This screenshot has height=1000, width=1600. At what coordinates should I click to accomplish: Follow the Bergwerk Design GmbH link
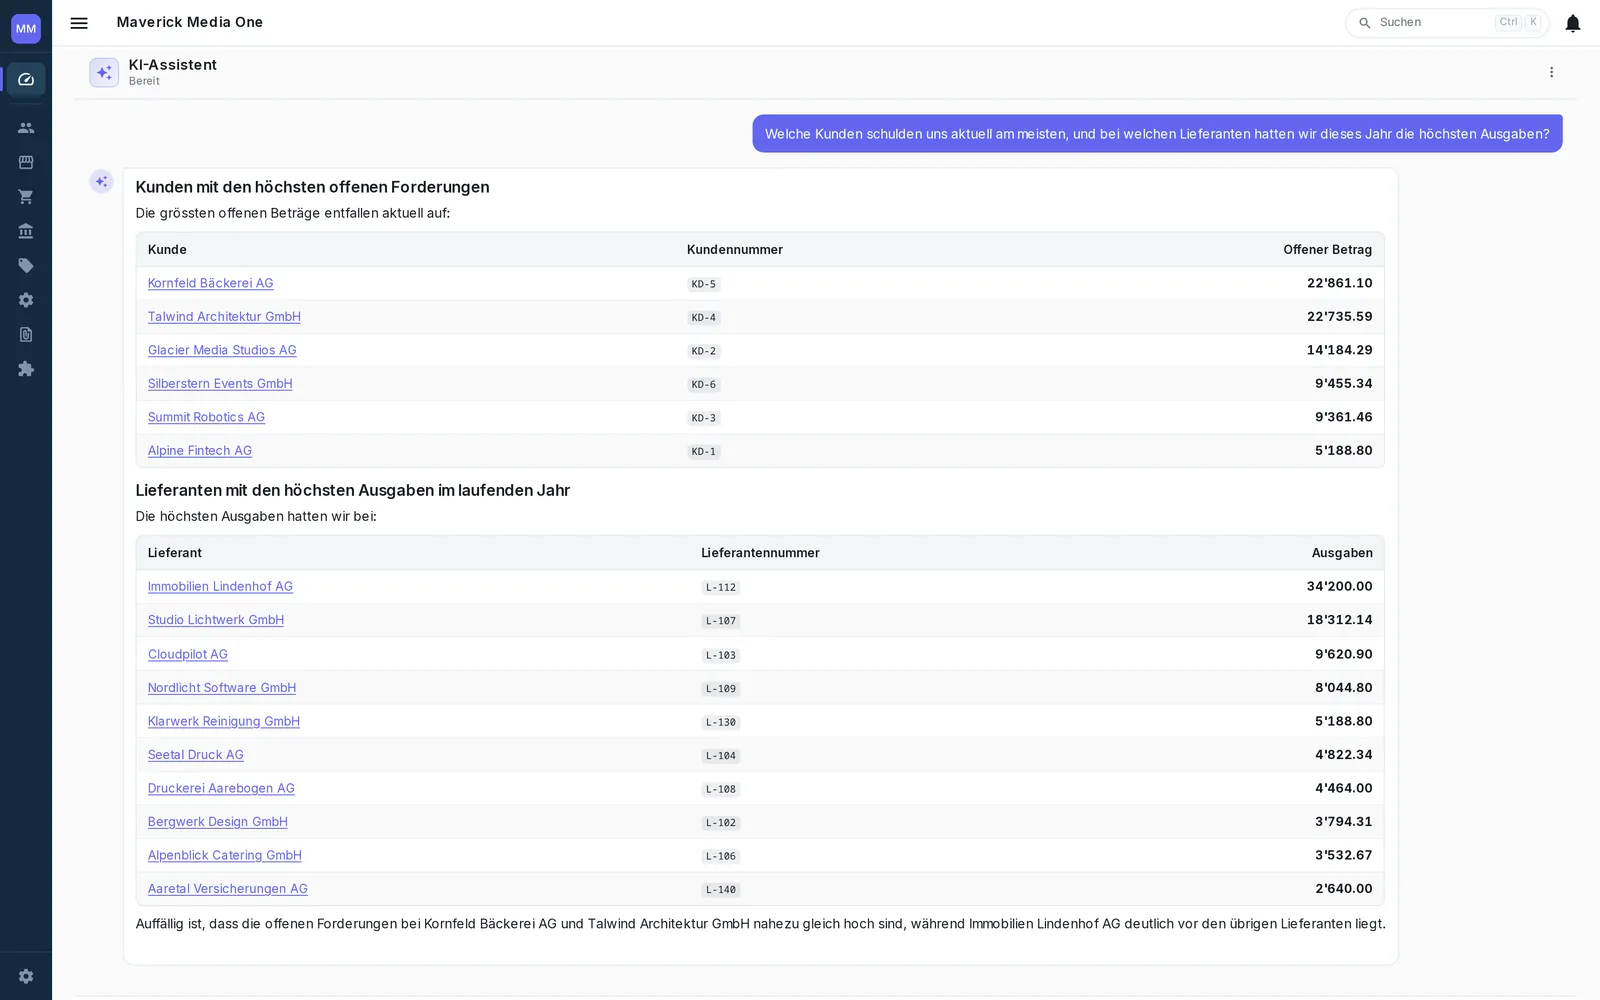click(218, 822)
